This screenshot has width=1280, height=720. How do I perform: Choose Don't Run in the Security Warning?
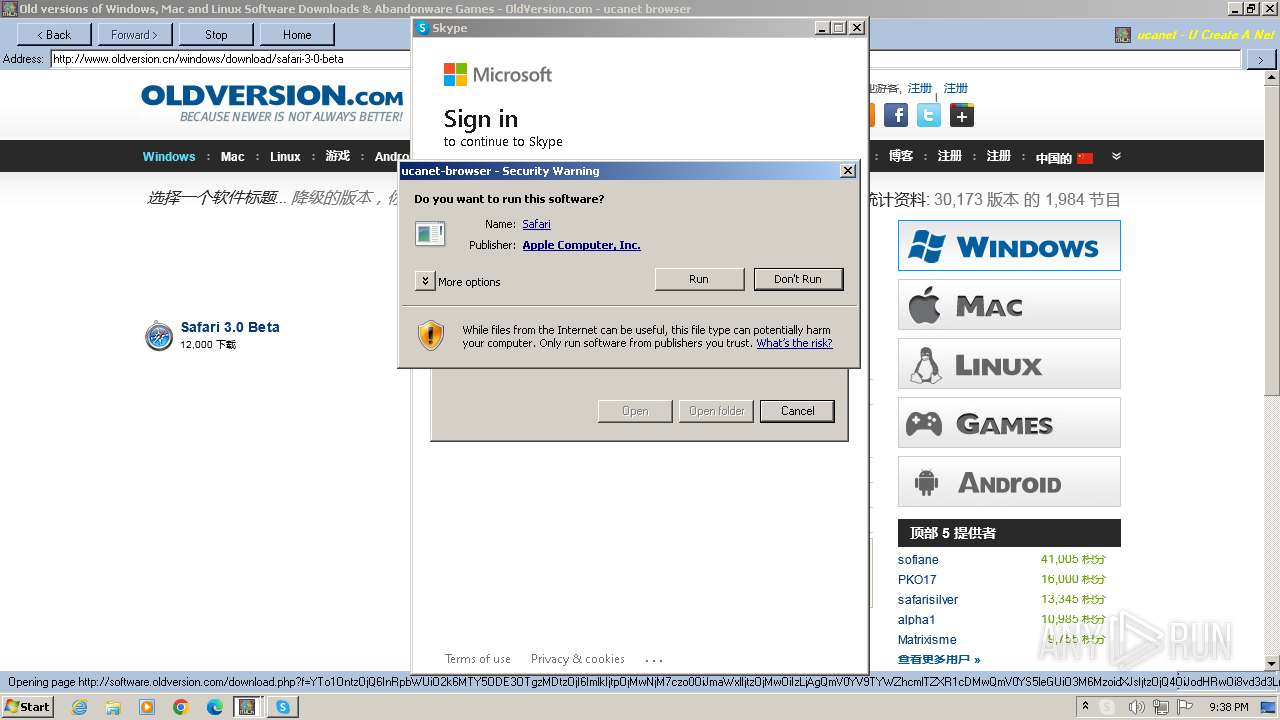[x=798, y=279]
